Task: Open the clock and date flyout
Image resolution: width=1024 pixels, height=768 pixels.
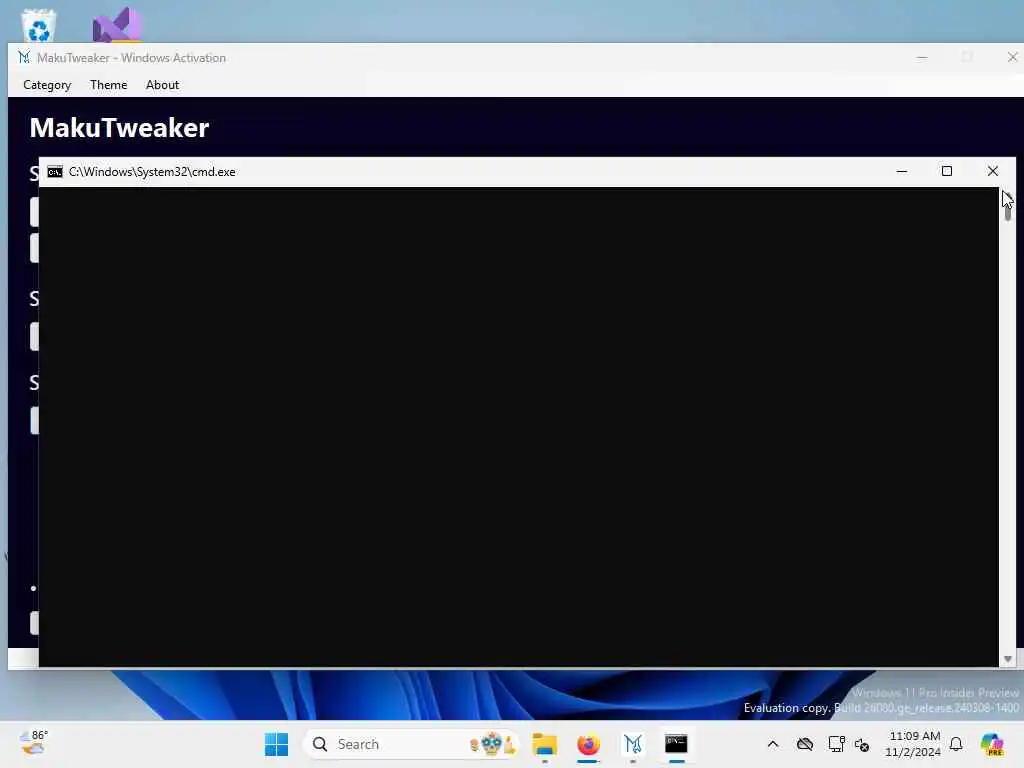Action: pyautogui.click(x=913, y=744)
